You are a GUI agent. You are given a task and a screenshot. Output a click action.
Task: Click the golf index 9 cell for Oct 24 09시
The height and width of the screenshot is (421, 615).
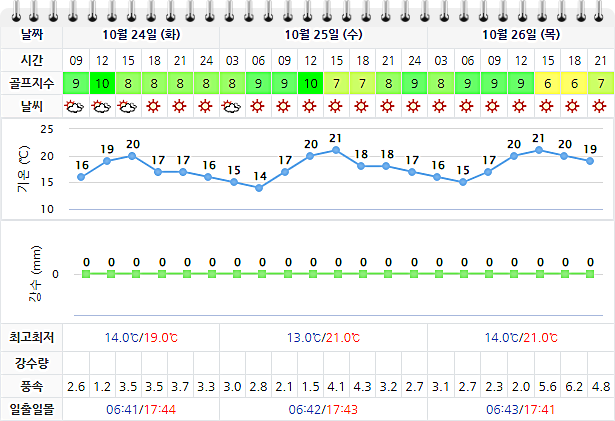[76, 83]
